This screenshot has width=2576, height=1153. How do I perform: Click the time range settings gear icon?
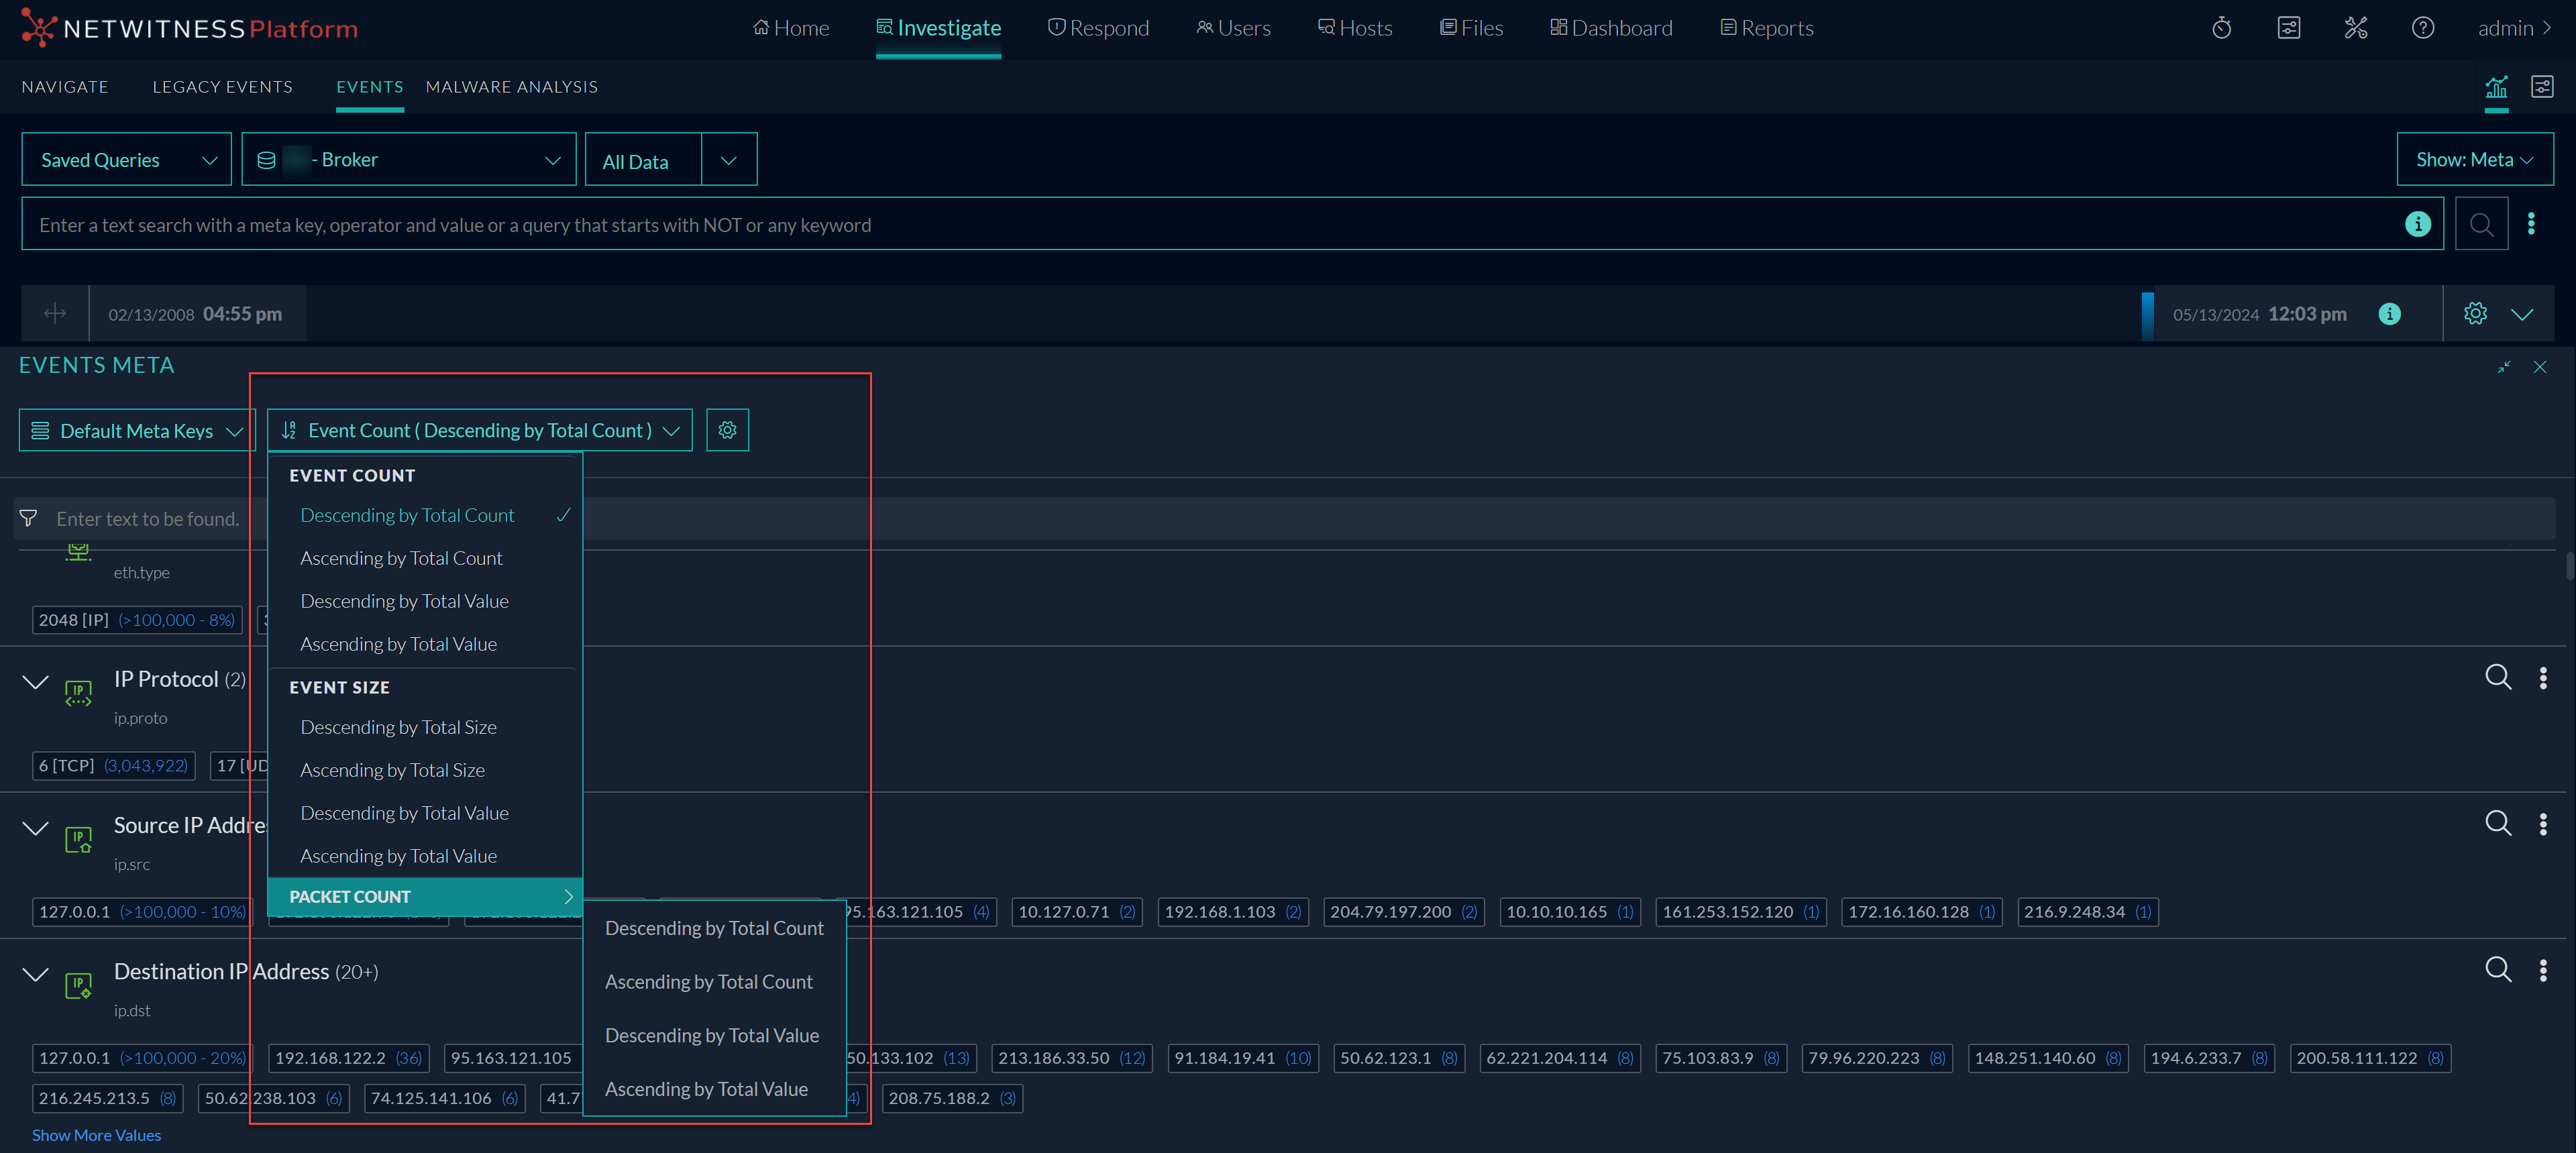[x=2475, y=314]
